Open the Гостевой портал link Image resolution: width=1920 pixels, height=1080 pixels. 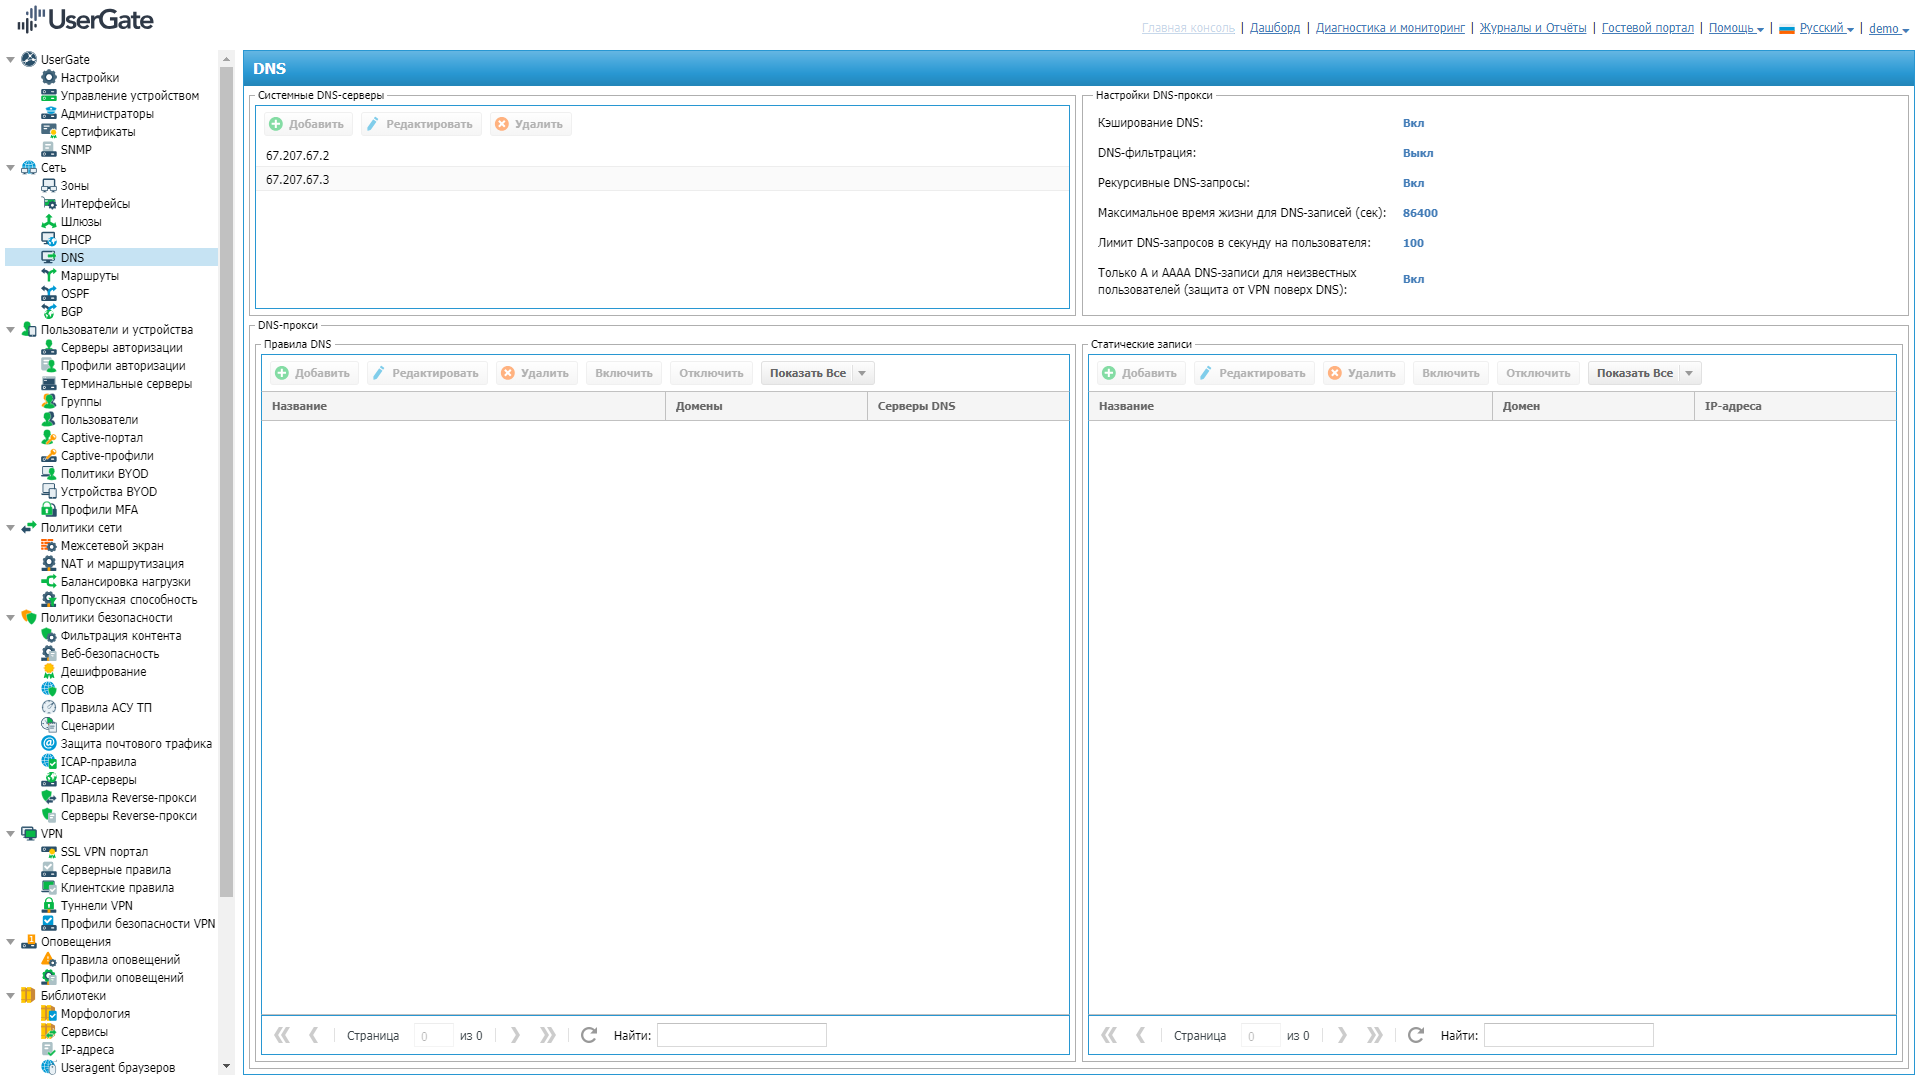(1647, 28)
